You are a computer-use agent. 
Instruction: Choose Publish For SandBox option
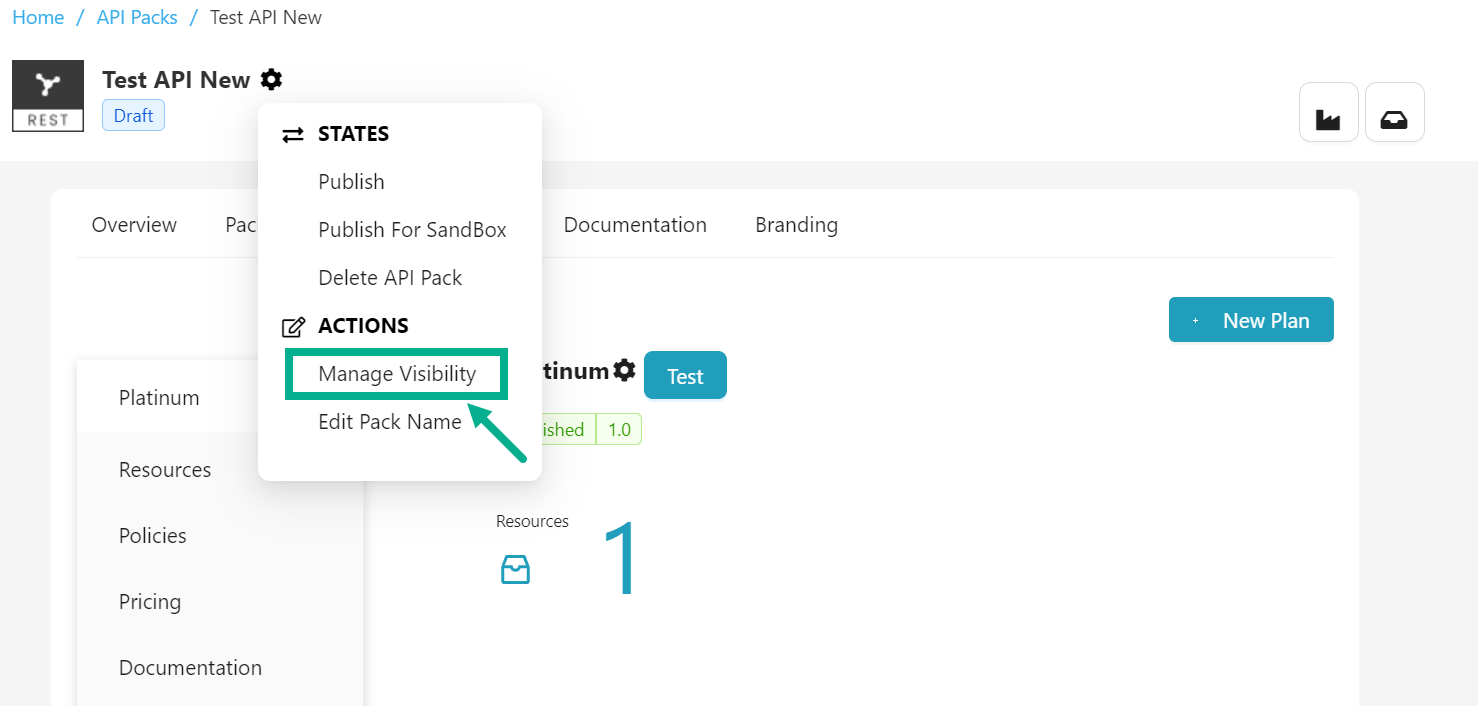pos(412,230)
